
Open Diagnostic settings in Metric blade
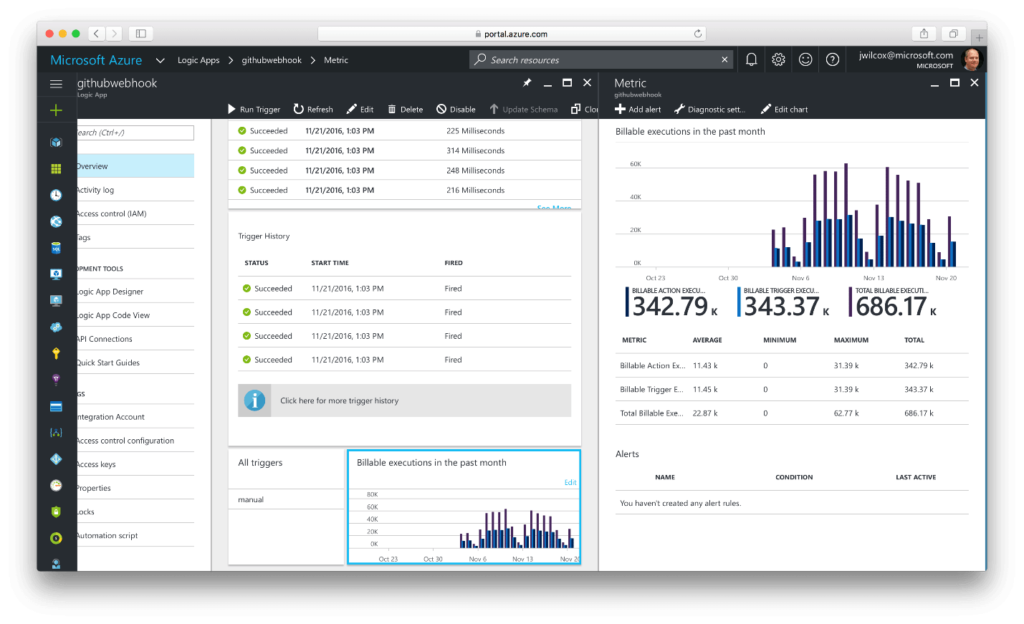point(710,110)
